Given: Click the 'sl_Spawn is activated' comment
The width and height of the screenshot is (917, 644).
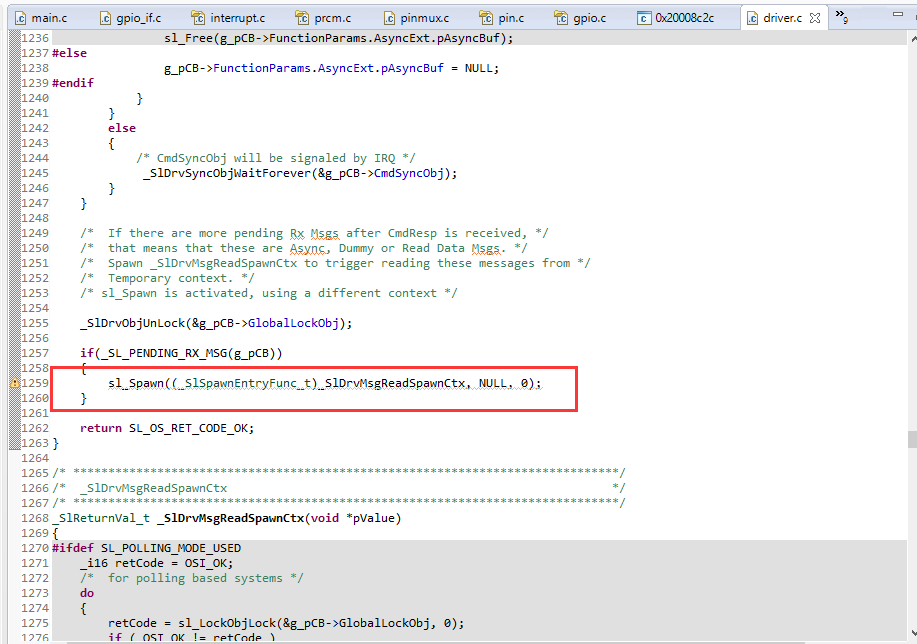Looking at the screenshot, I should 268,293.
